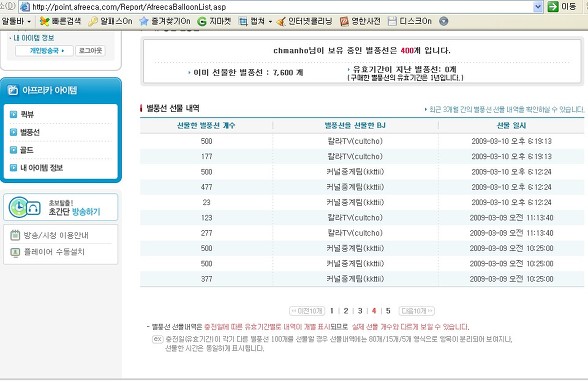Click the ex example label icon
This screenshot has width=588, height=382.
click(158, 339)
